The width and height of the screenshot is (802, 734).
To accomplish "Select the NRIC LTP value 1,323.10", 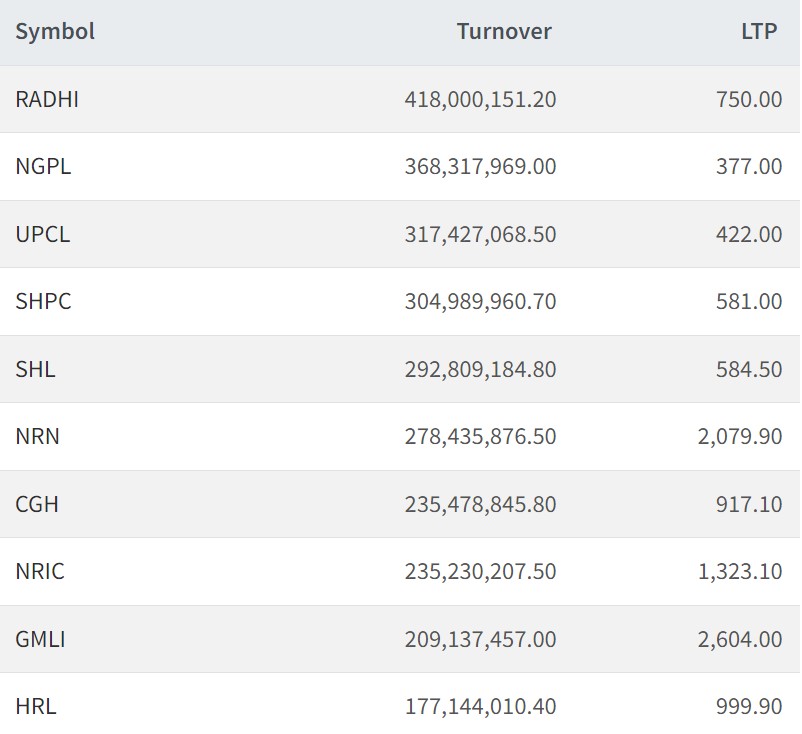I will [740, 572].
